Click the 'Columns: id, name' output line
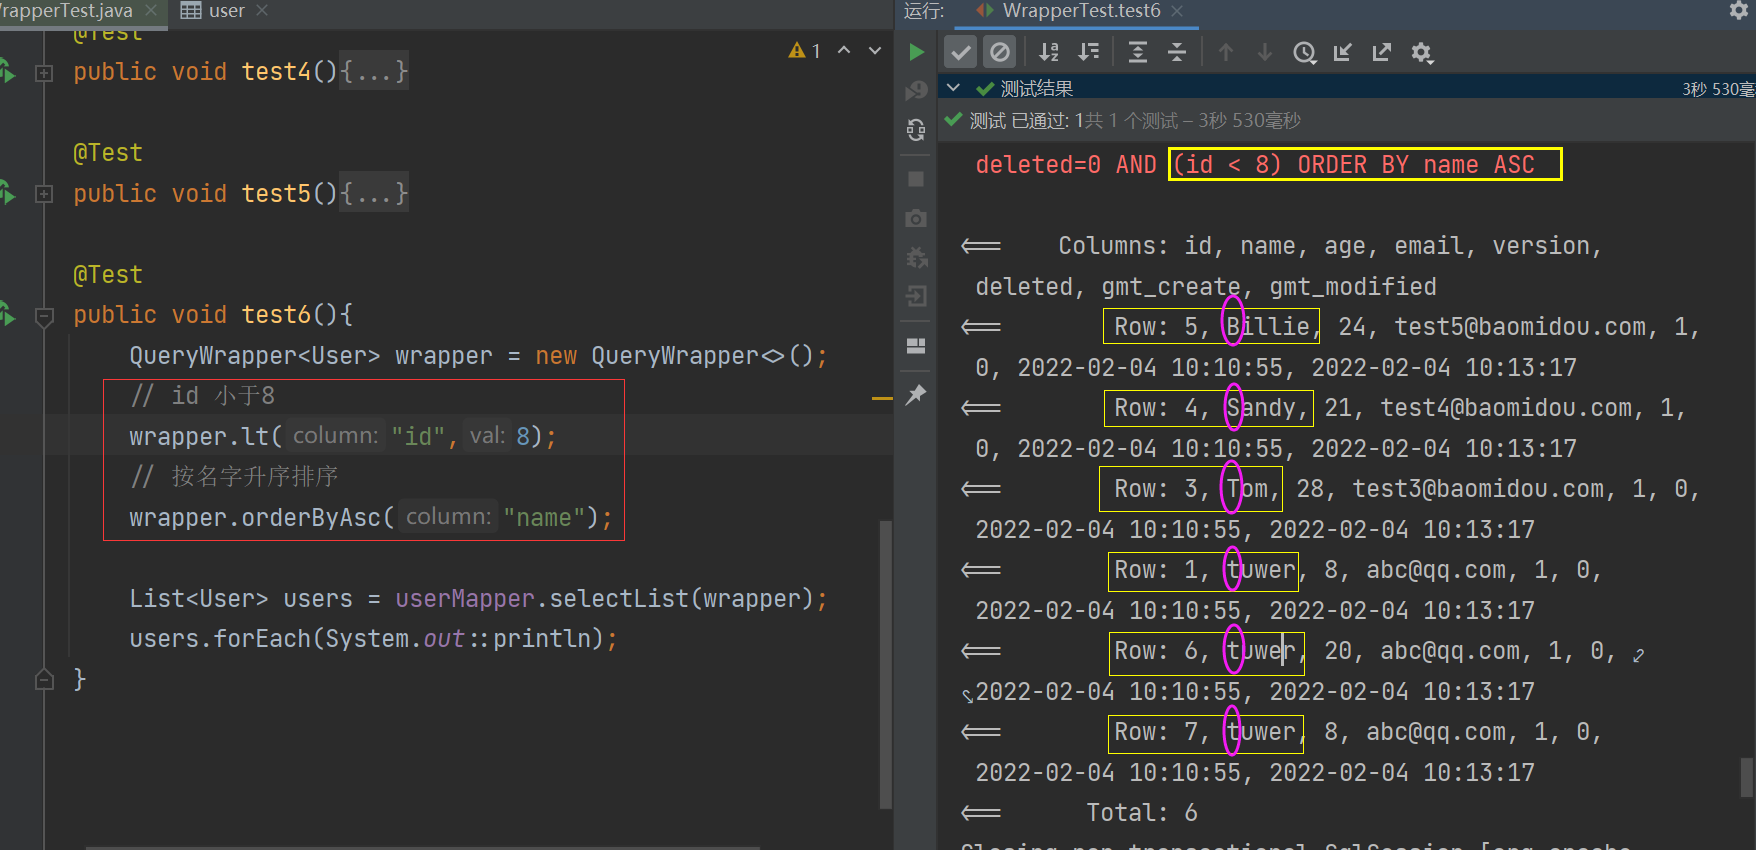Viewport: 1756px width, 850px height. point(1330,246)
